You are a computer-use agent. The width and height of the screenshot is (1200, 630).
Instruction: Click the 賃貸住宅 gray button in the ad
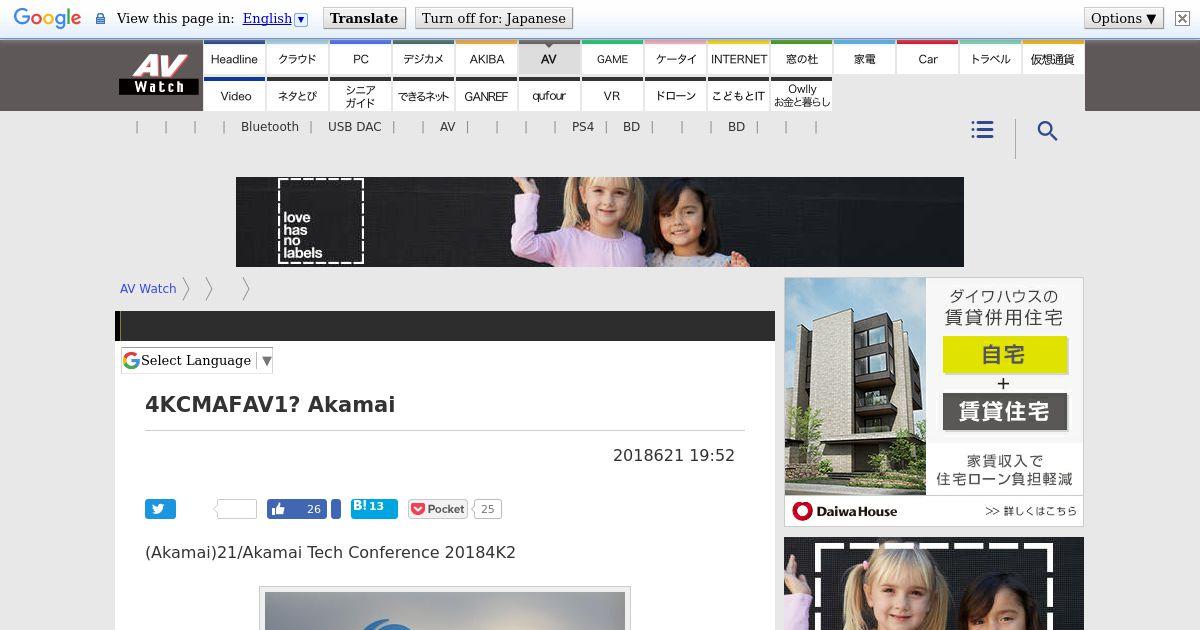(x=1005, y=411)
